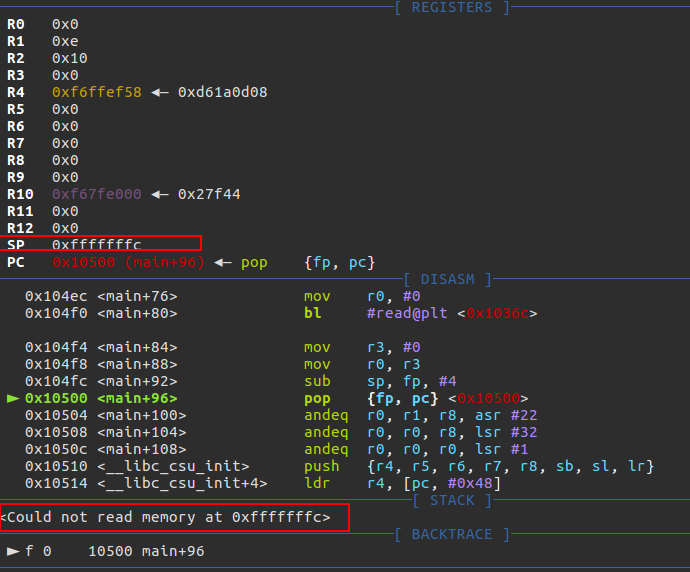690x572 pixels.
Task: Click backtrace frame arrow marker
Action: pyautogui.click(x=13, y=551)
